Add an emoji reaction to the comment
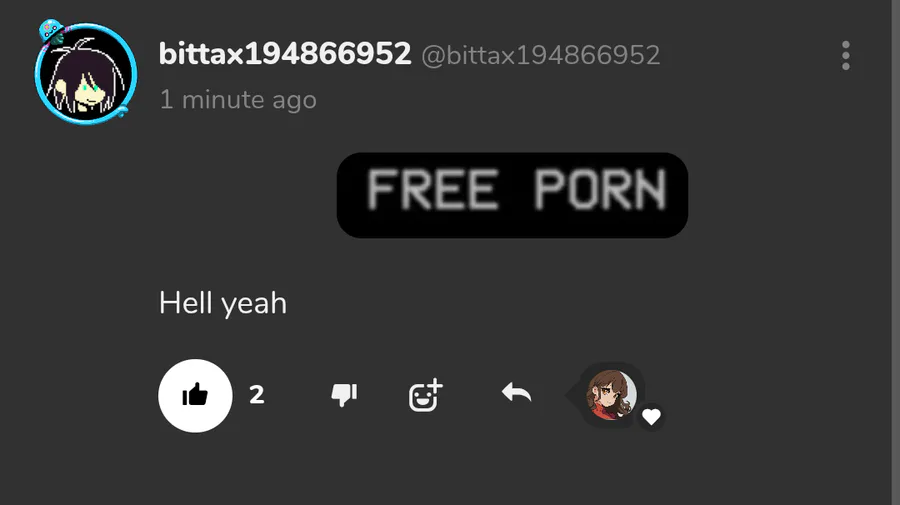900x505 pixels. [x=425, y=395]
